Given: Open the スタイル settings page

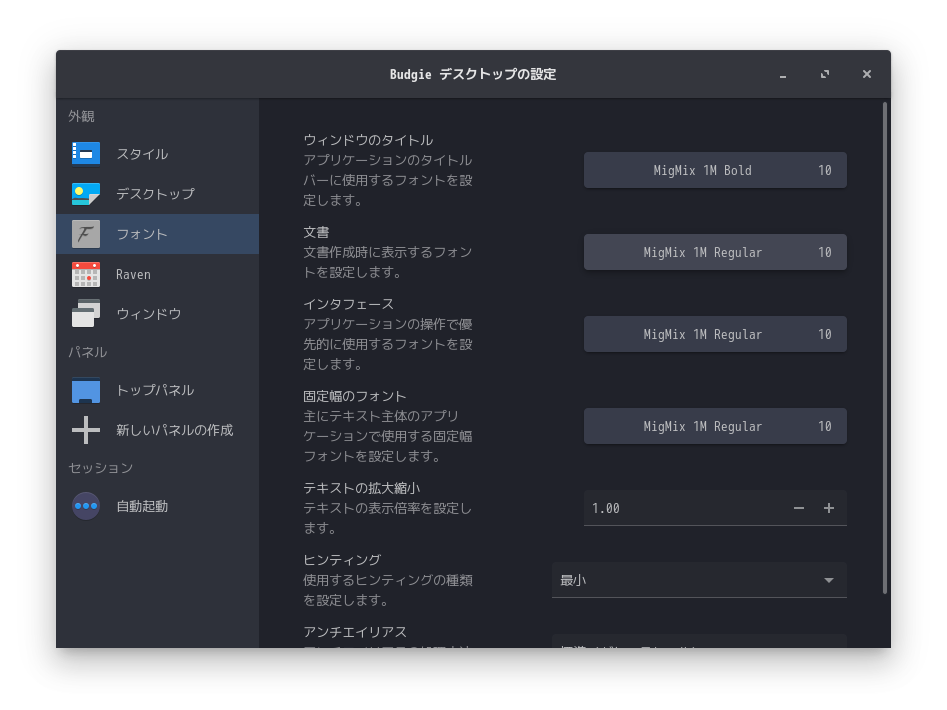Looking at the screenshot, I should (x=158, y=154).
